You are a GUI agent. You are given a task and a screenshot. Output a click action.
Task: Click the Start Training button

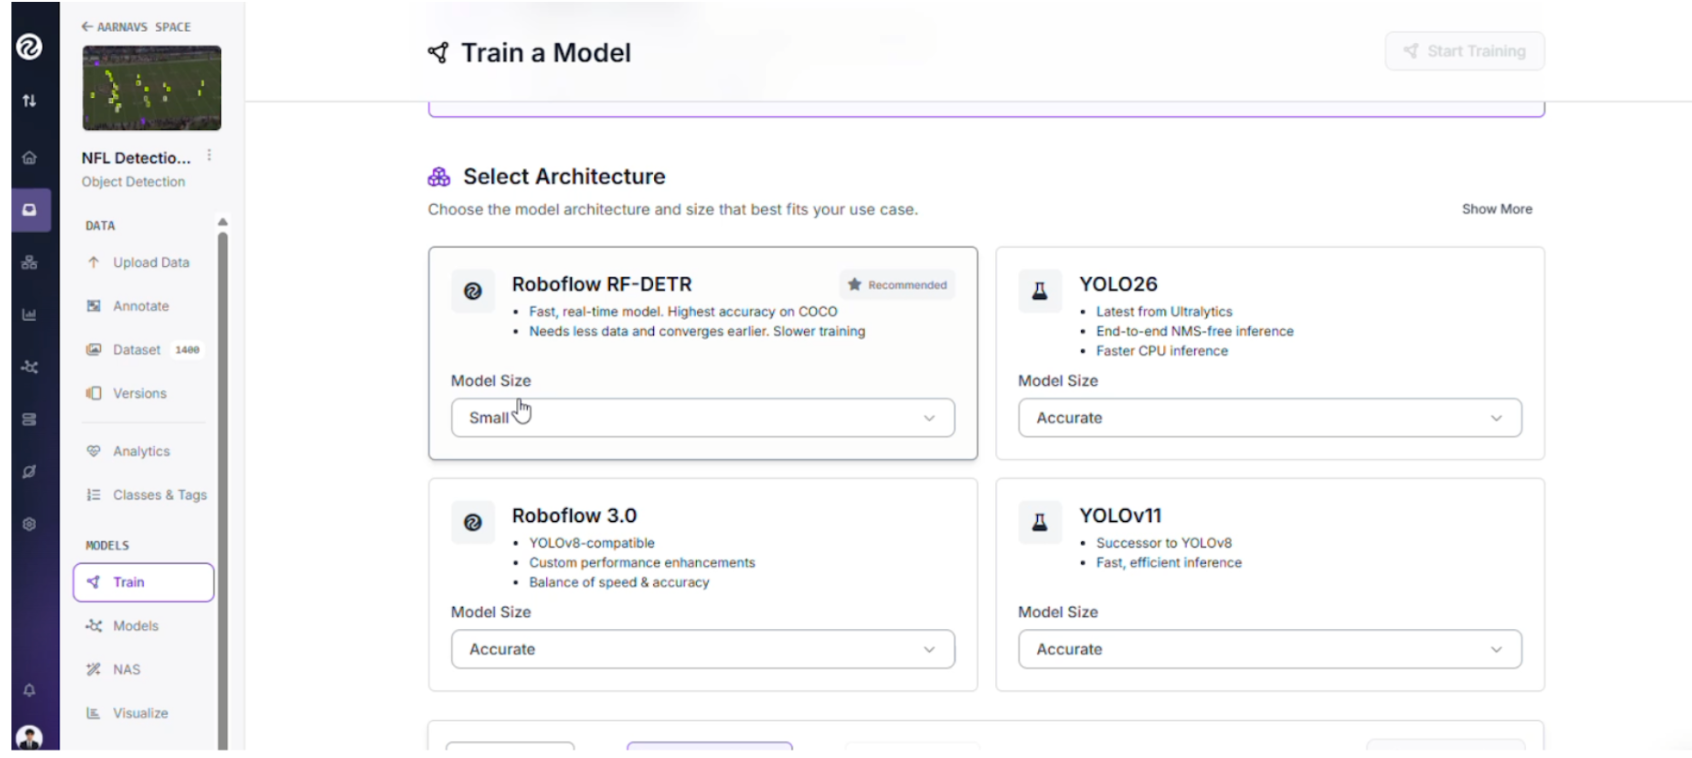(x=1464, y=51)
